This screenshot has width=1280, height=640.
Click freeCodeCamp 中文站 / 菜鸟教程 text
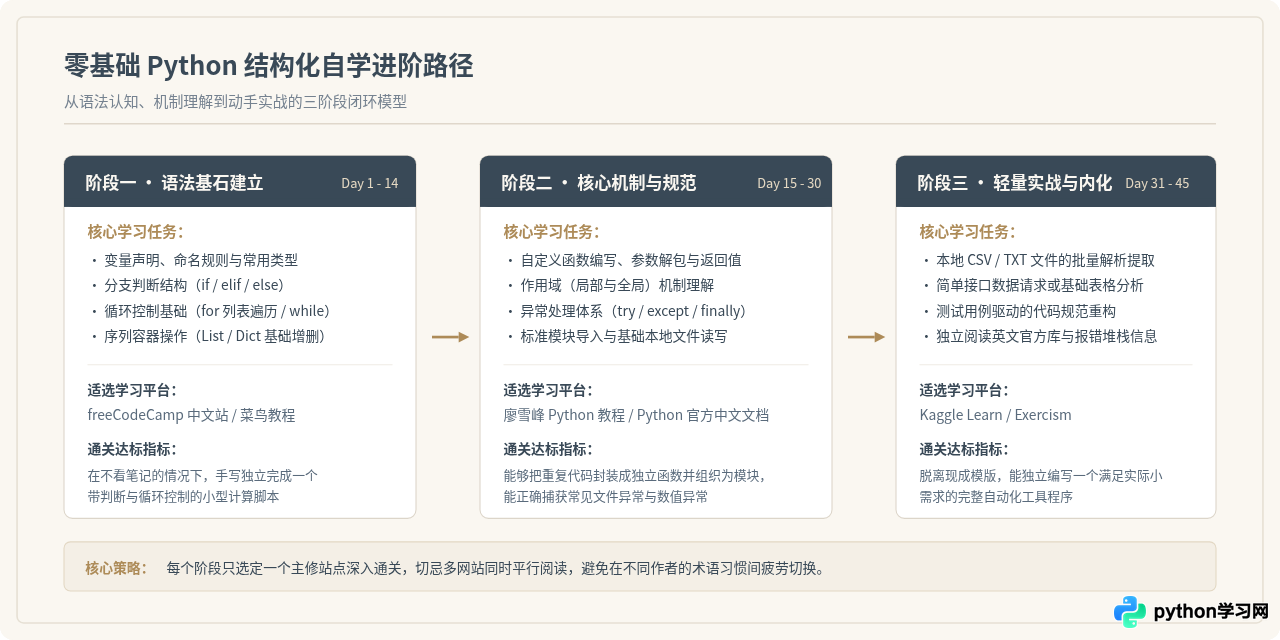[x=191, y=414]
